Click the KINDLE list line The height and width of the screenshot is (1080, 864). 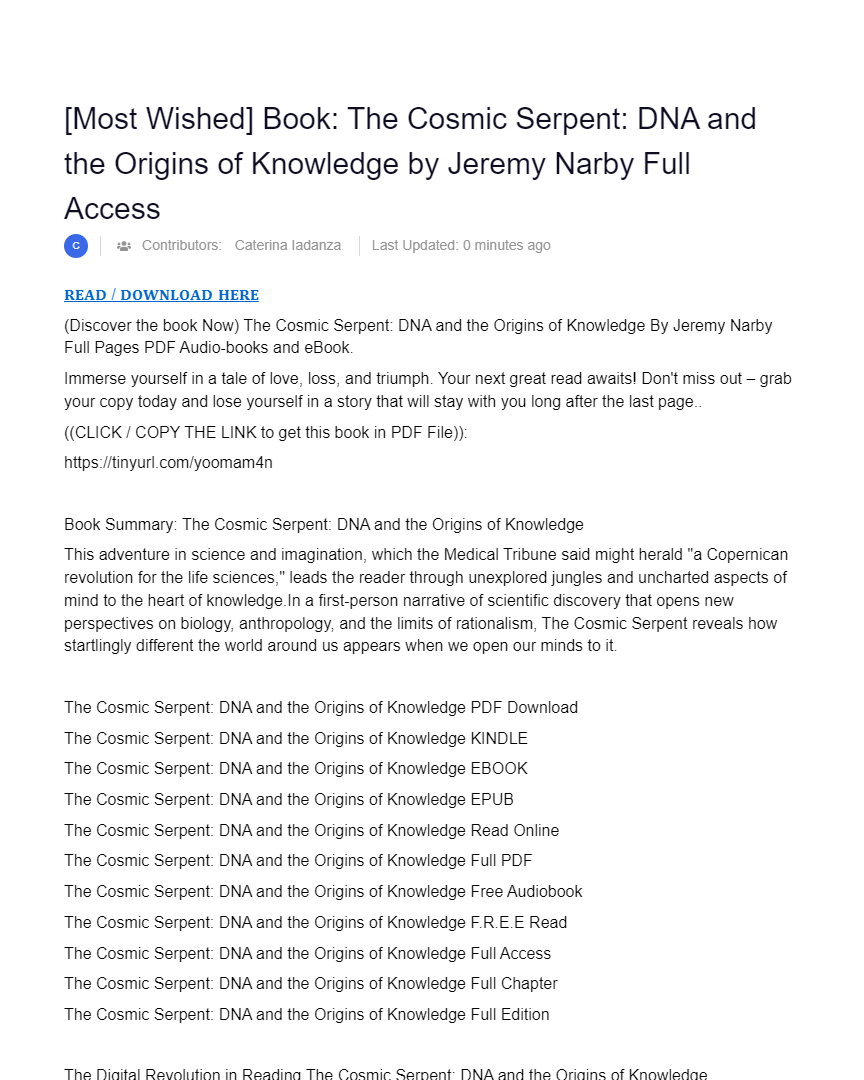coord(295,739)
